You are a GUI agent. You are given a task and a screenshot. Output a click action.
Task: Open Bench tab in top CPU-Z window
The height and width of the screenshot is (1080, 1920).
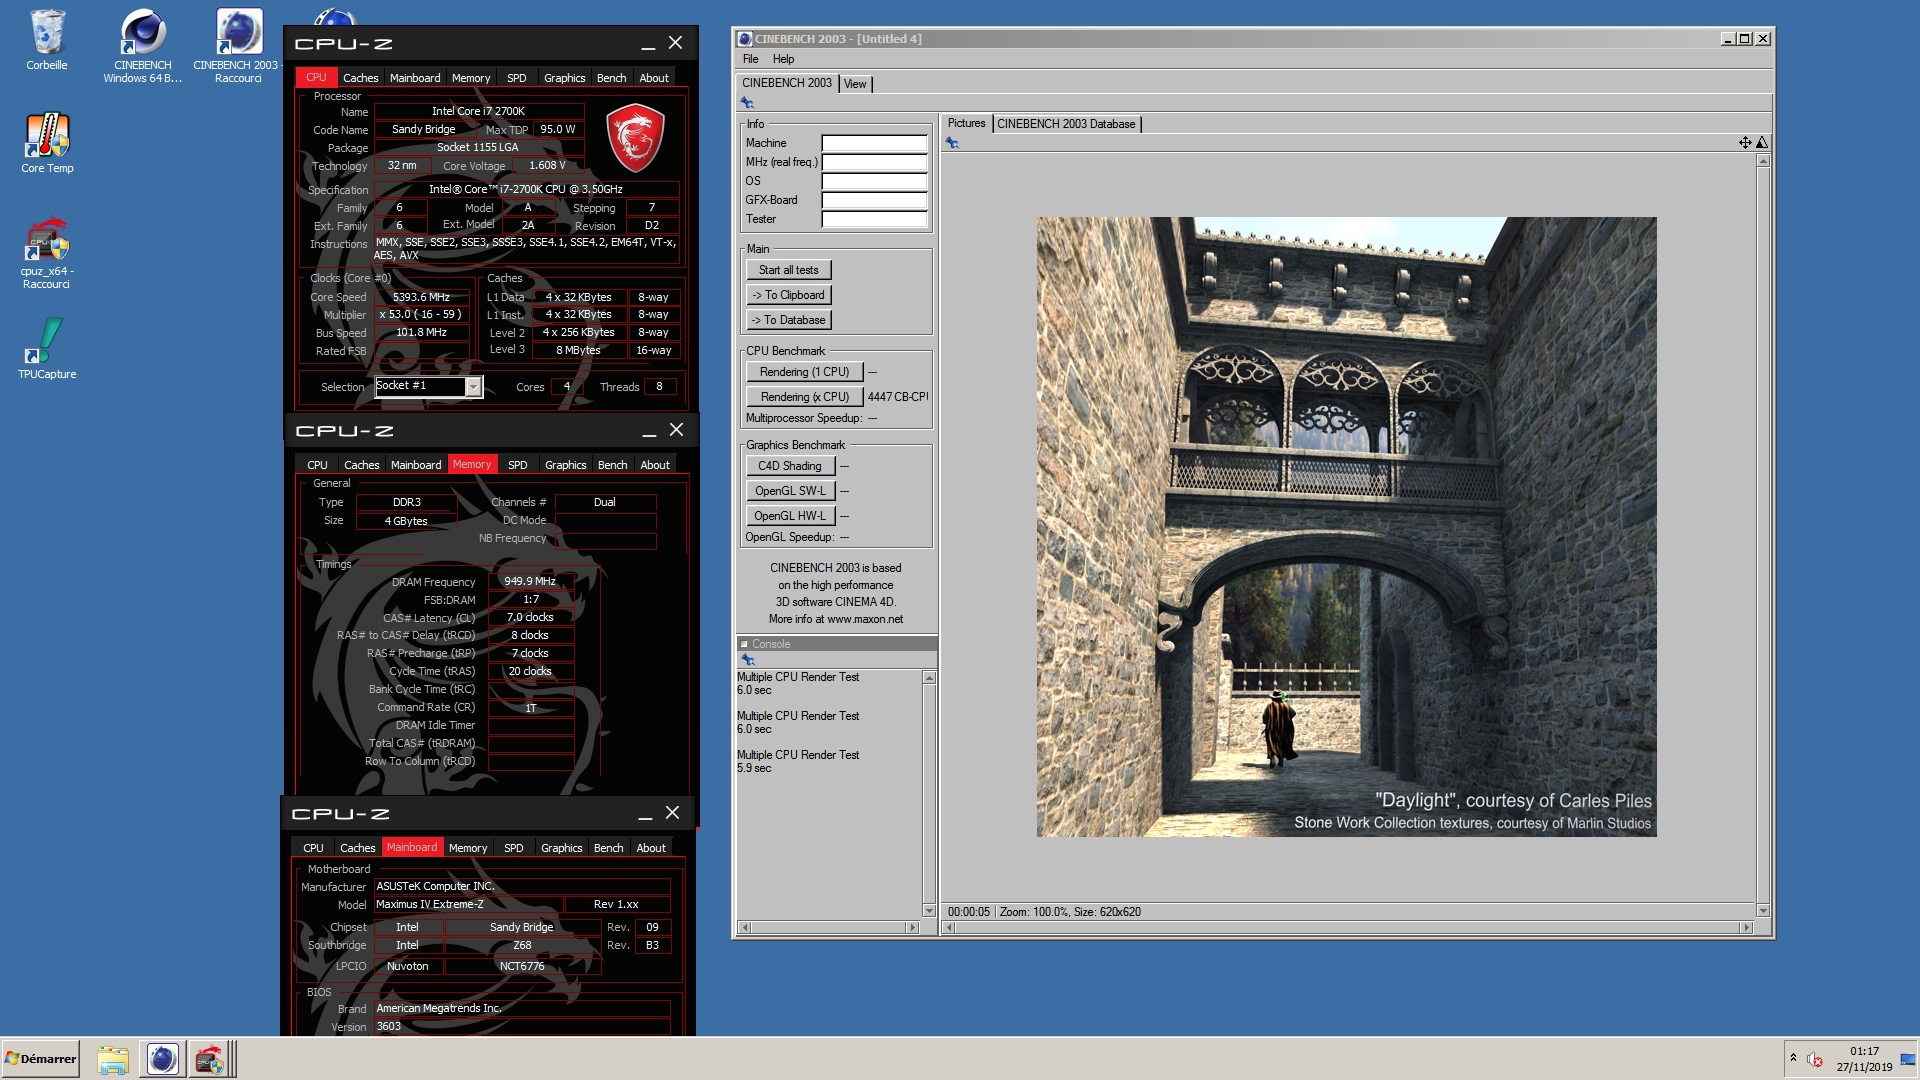click(611, 78)
